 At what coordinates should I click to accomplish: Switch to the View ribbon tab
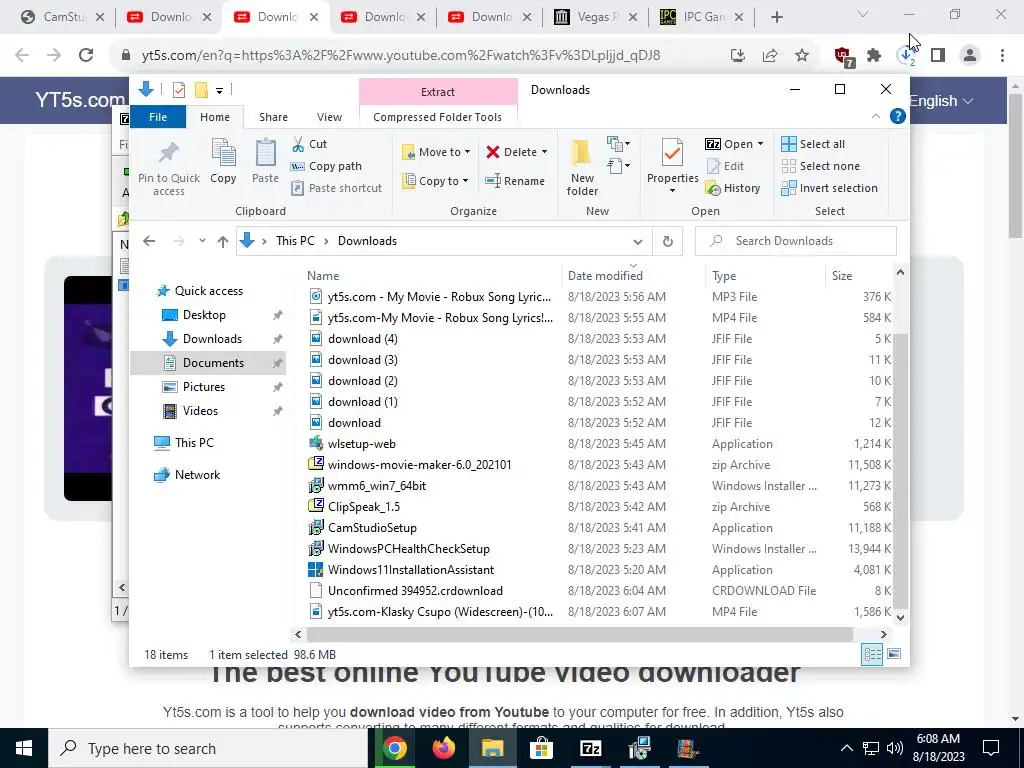[x=329, y=117]
